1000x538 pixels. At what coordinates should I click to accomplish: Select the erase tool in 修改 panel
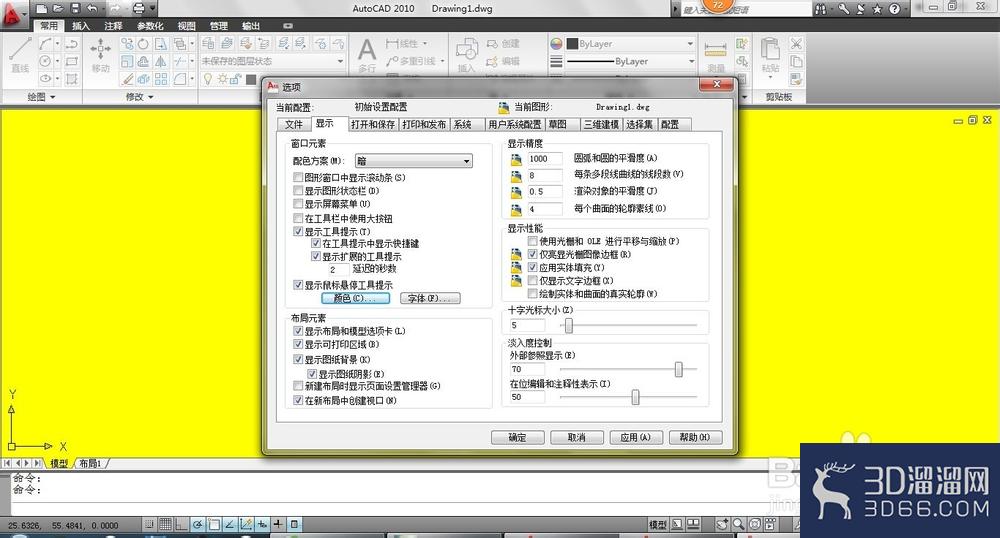(128, 79)
